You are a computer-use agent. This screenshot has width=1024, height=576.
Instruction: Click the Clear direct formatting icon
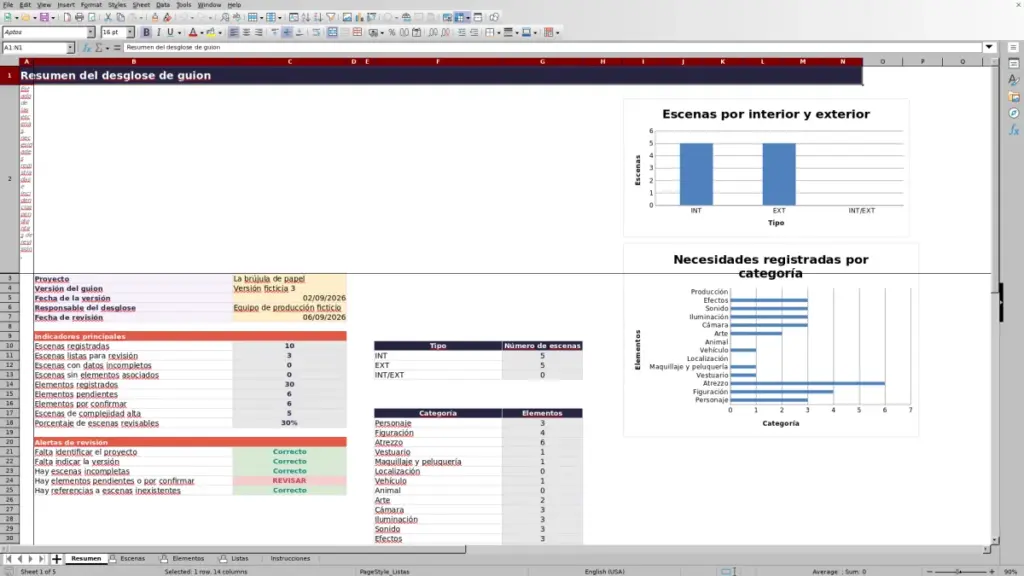pyautogui.click(x=167, y=18)
